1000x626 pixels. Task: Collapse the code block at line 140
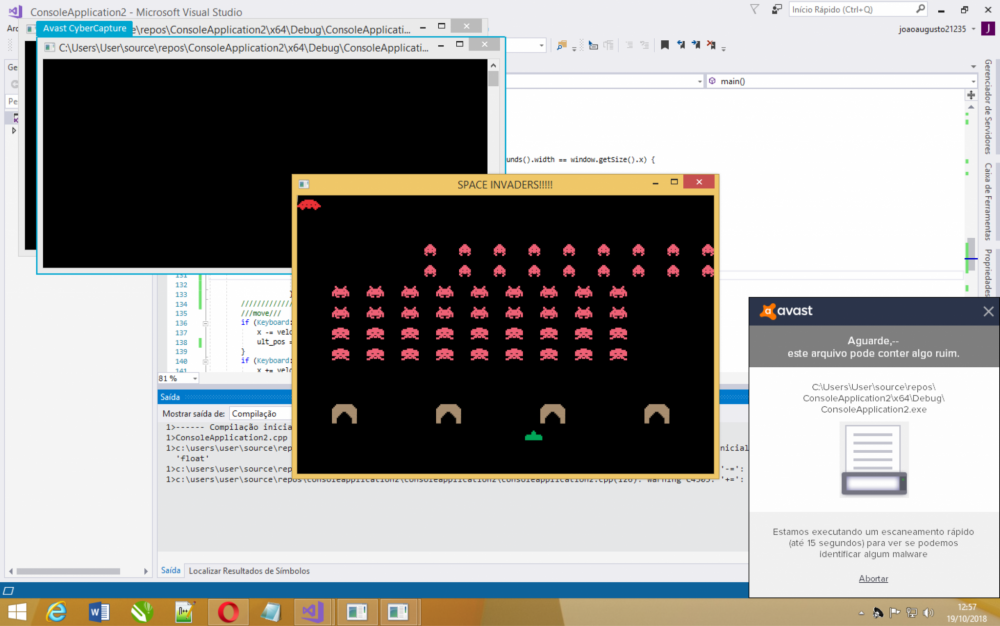(x=205, y=361)
